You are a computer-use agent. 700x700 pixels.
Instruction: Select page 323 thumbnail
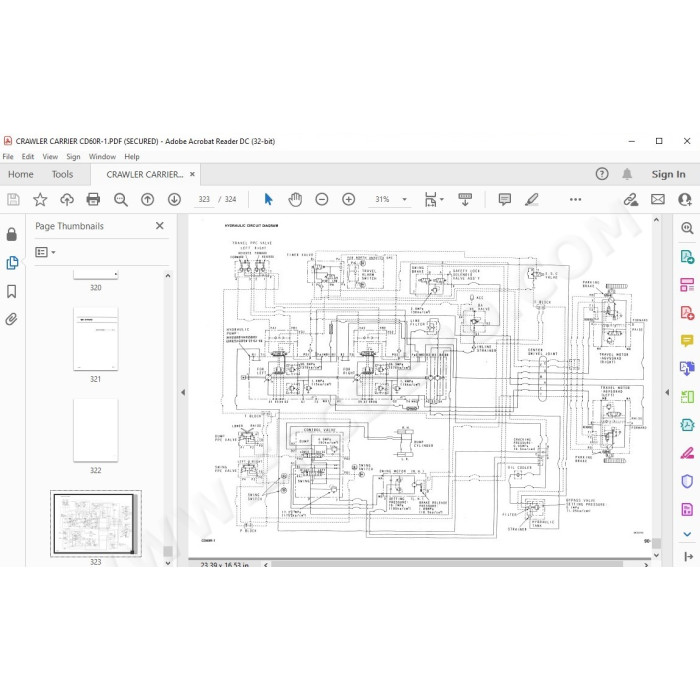pos(96,523)
